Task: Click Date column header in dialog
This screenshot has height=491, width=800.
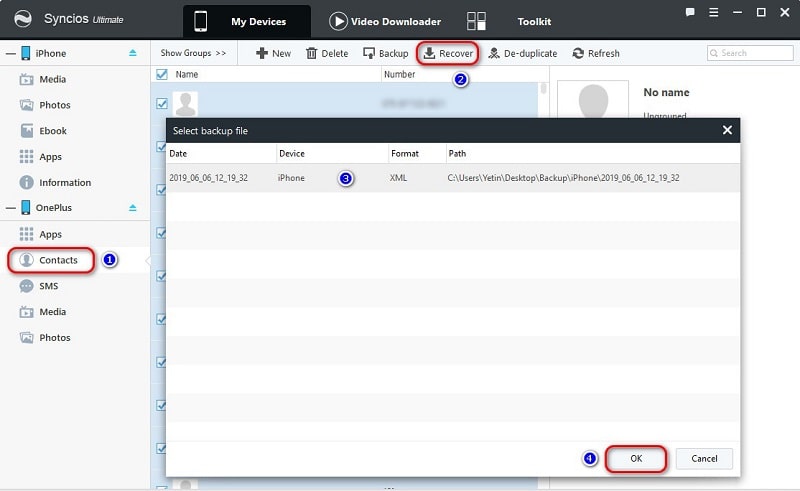Action: pos(178,154)
